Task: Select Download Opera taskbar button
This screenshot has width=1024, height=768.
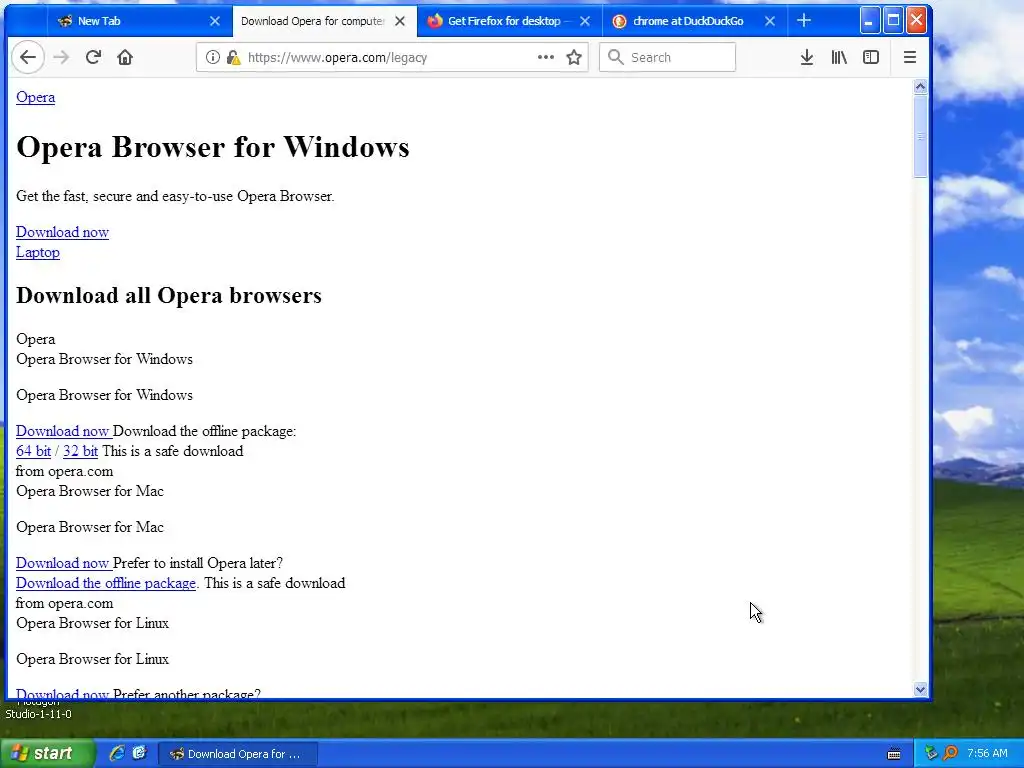Action: coord(238,754)
